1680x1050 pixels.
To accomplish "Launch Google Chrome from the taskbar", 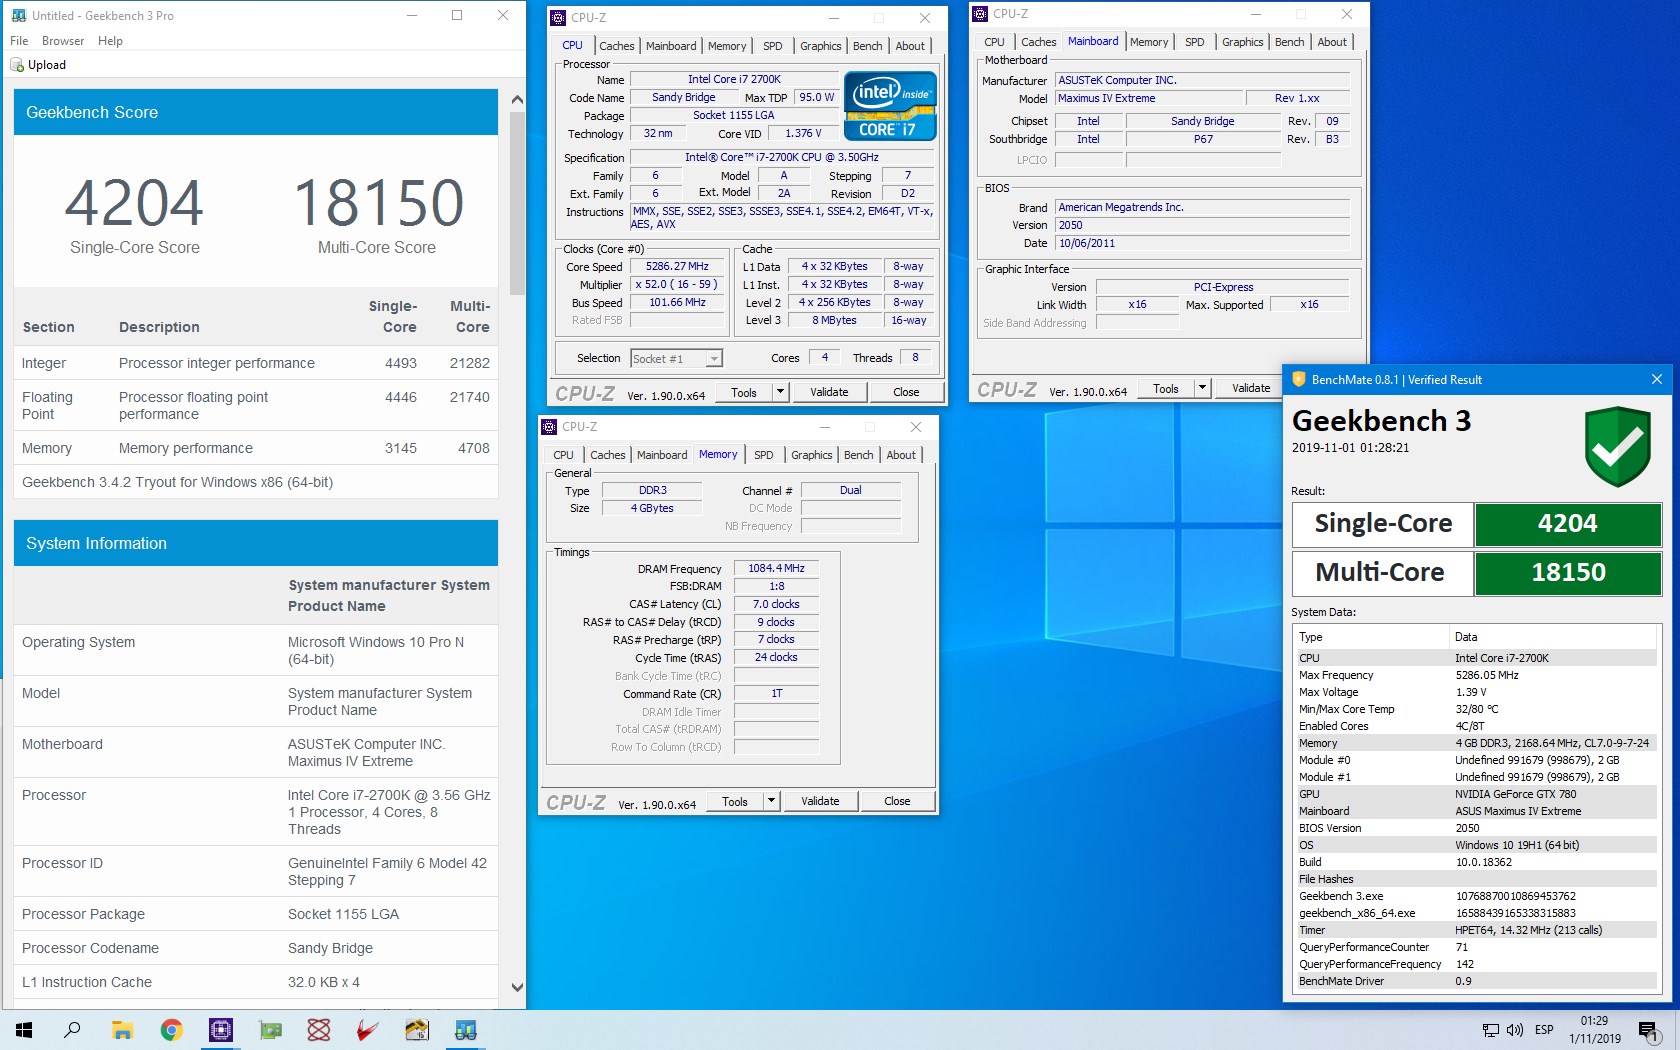I will [172, 1029].
